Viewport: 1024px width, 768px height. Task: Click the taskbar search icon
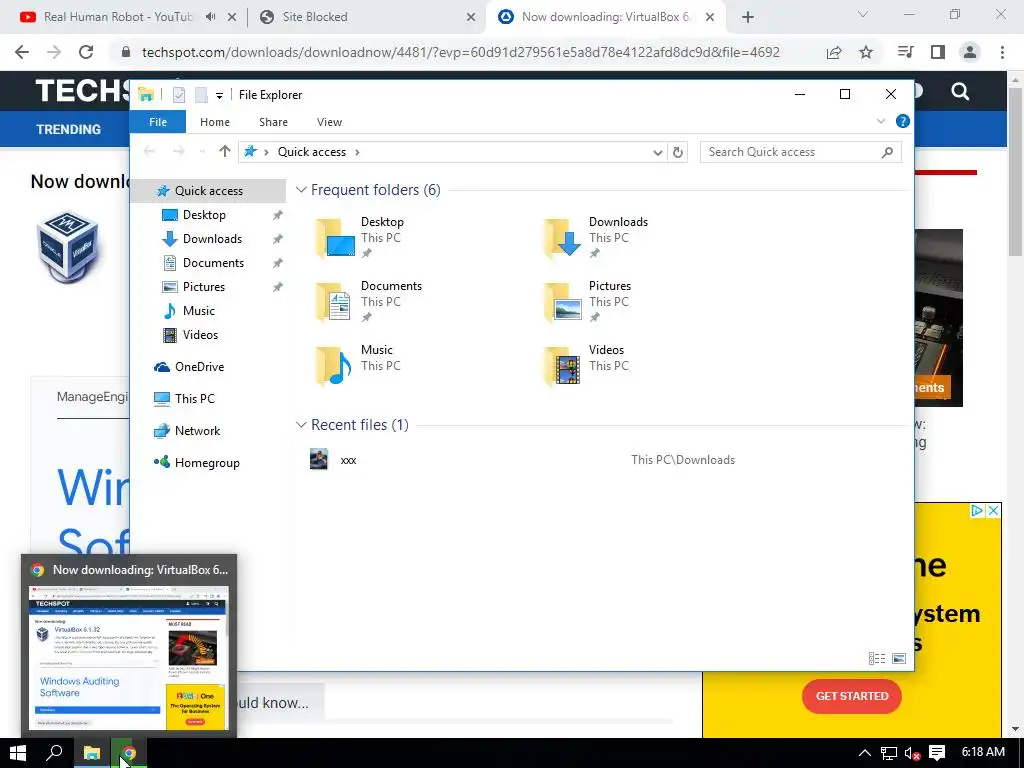click(x=55, y=754)
